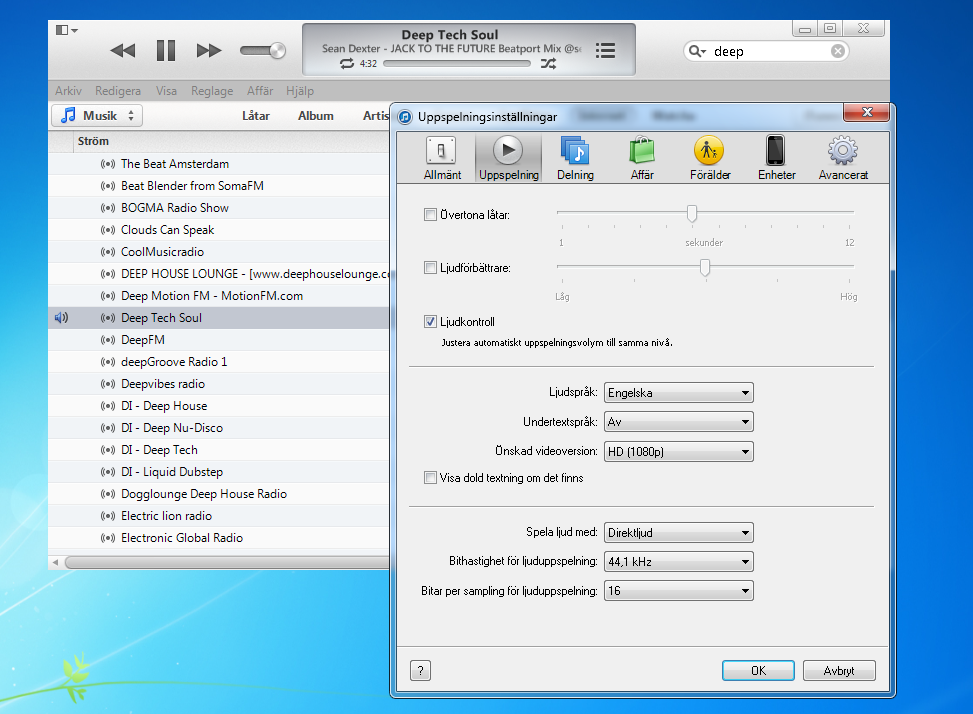
Task: Enable the Ljudförbättrare checkbox
Action: pos(430,267)
